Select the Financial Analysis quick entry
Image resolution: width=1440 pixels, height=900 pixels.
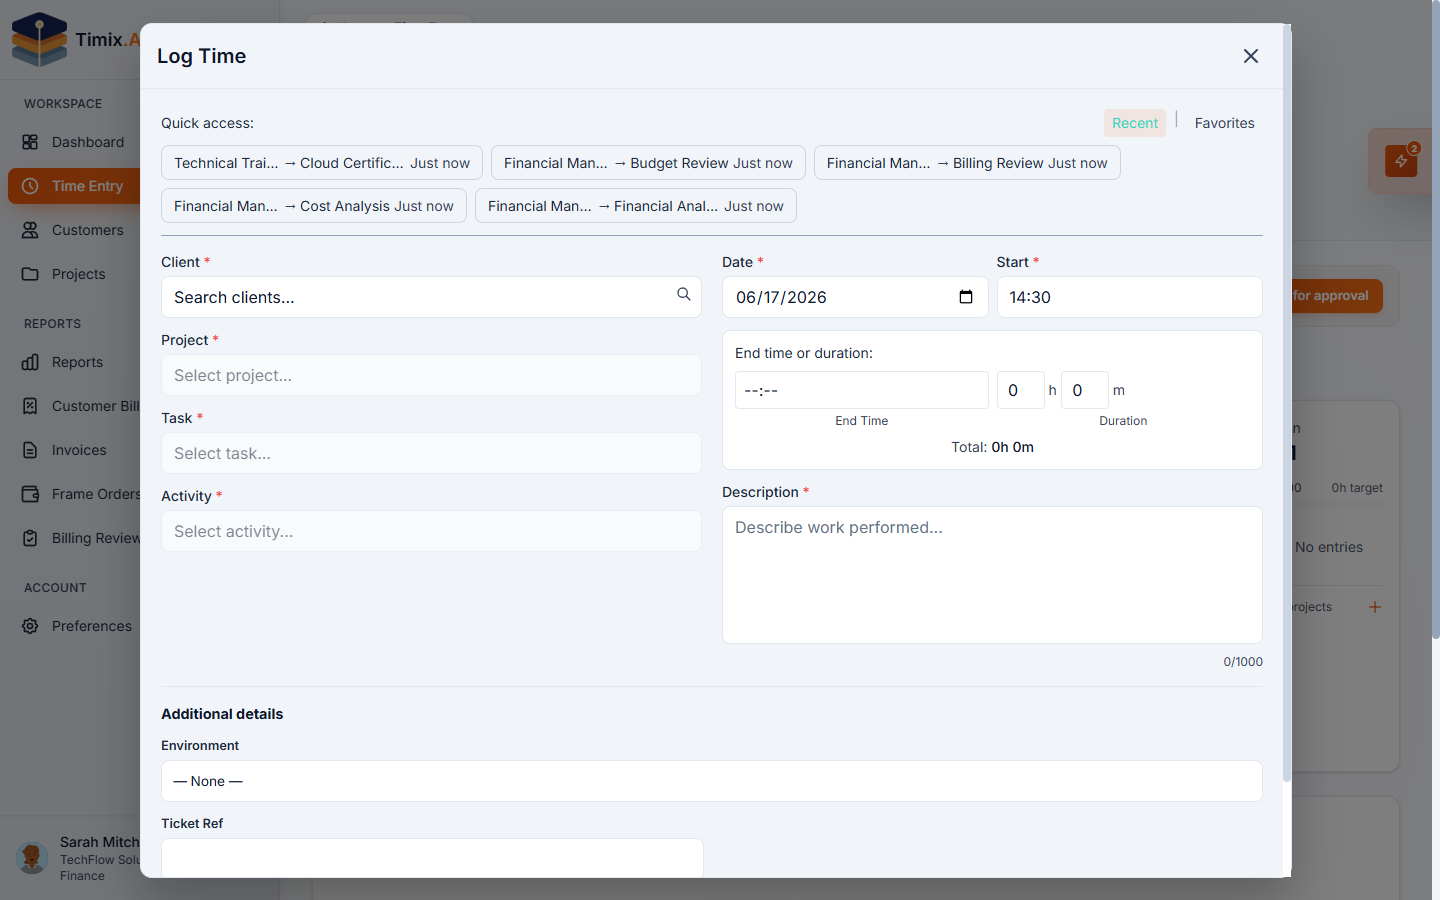(x=636, y=206)
